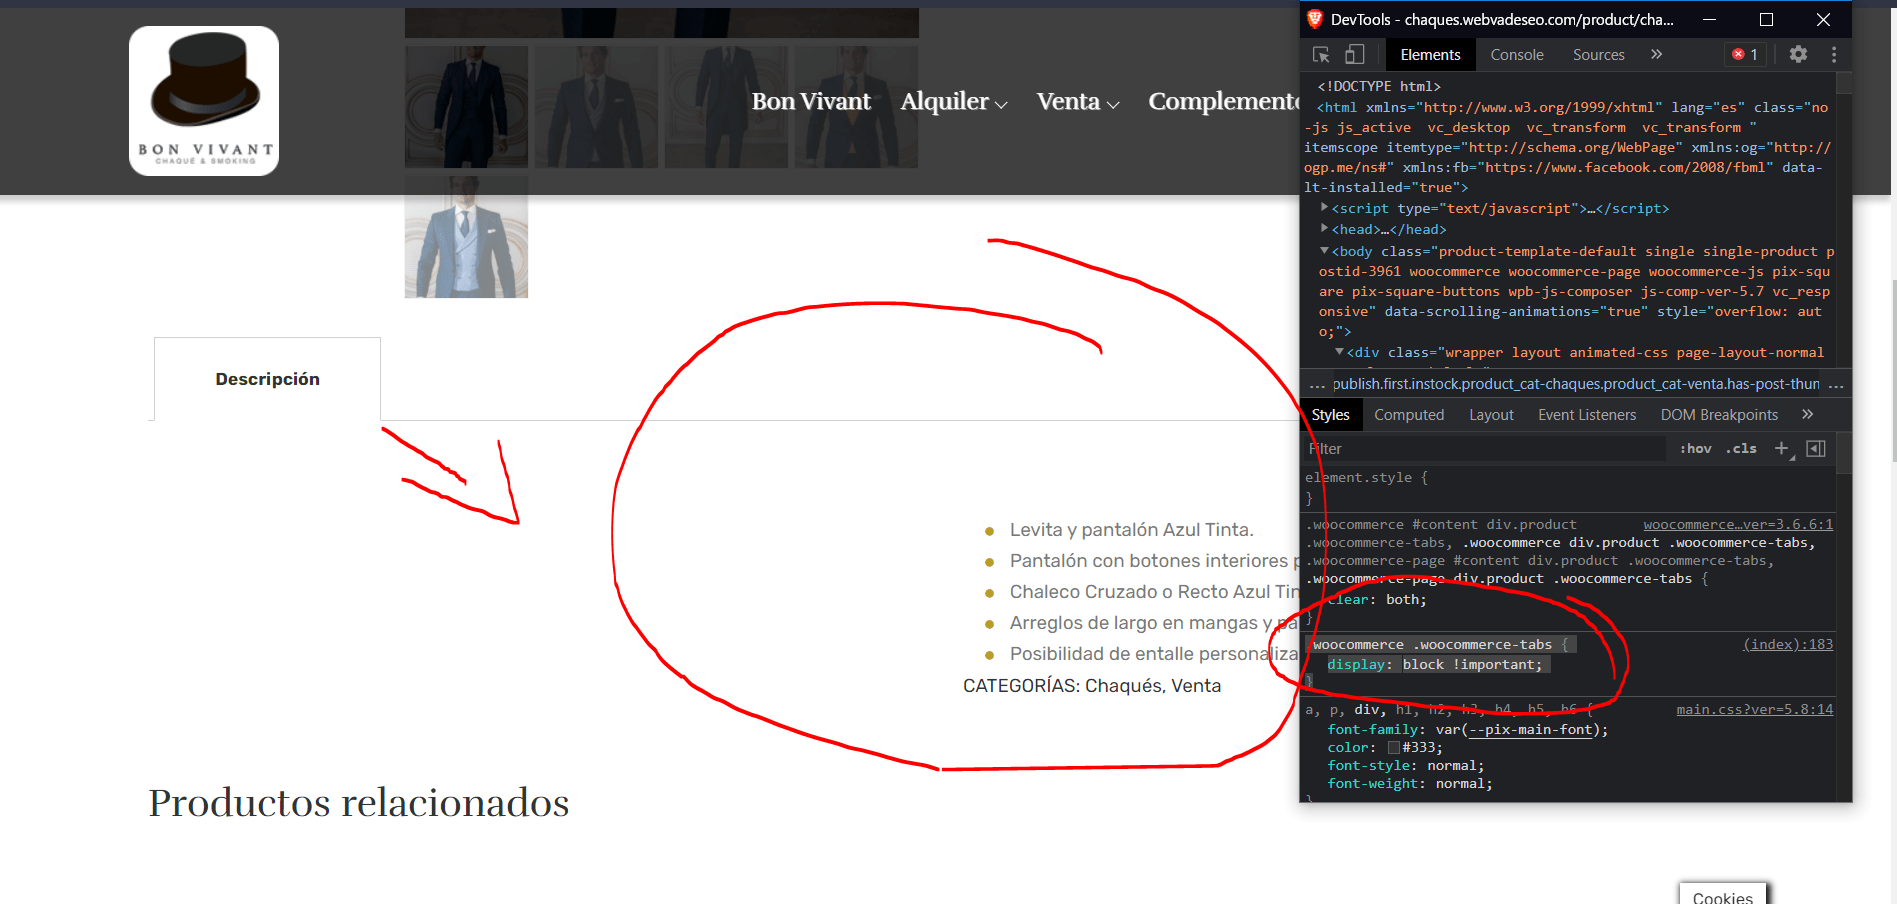Open the woocommerce…ver=3.6.6:1 source link
Screen dimensions: 1897x904
[1738, 524]
